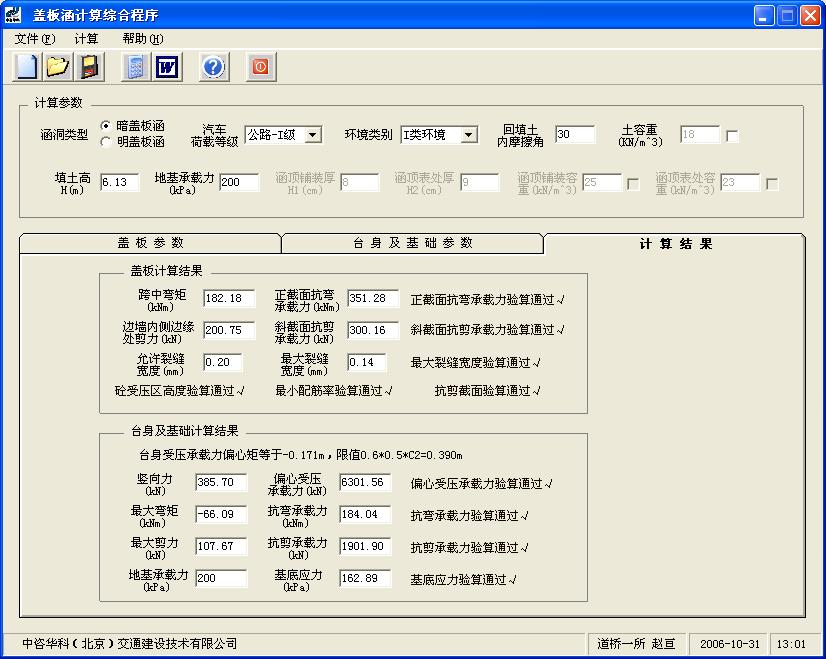The width and height of the screenshot is (826, 659).
Task: Toggle the 涵顶表处容重 checkbox
Action: [x=772, y=184]
